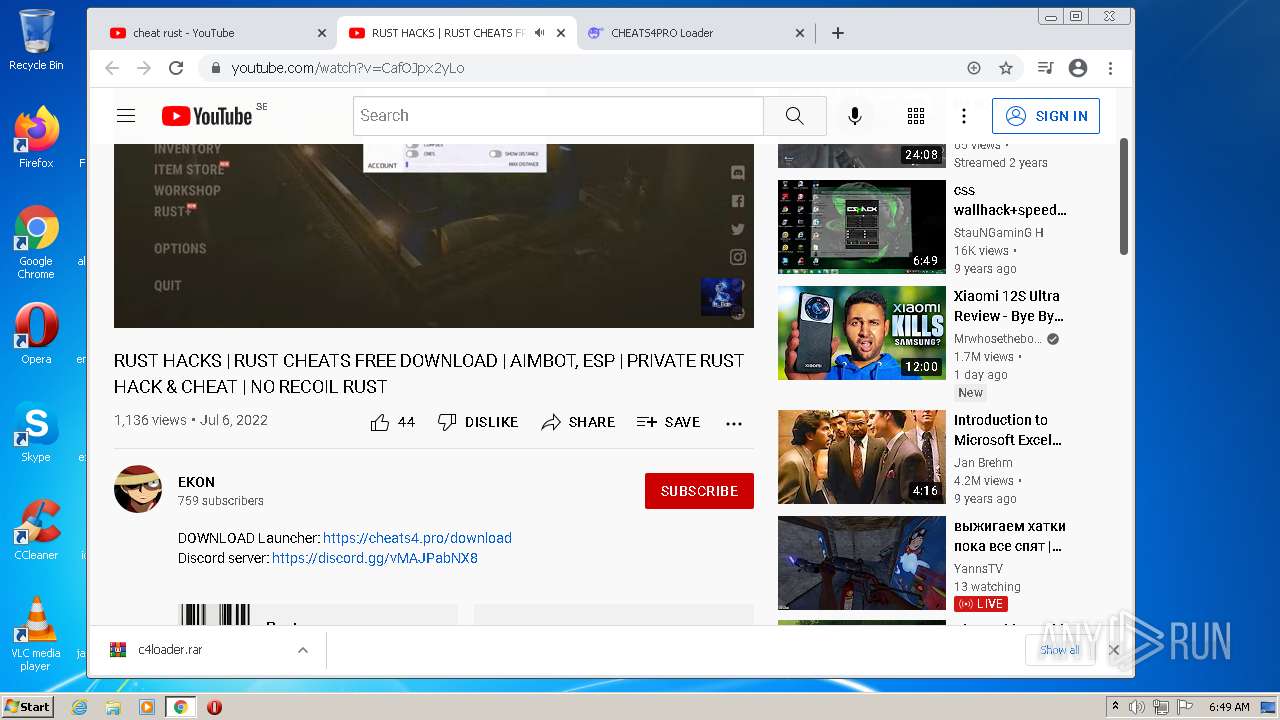Open YouTube apps grid icon
This screenshot has height=720, width=1280.
pyautogui.click(x=916, y=116)
